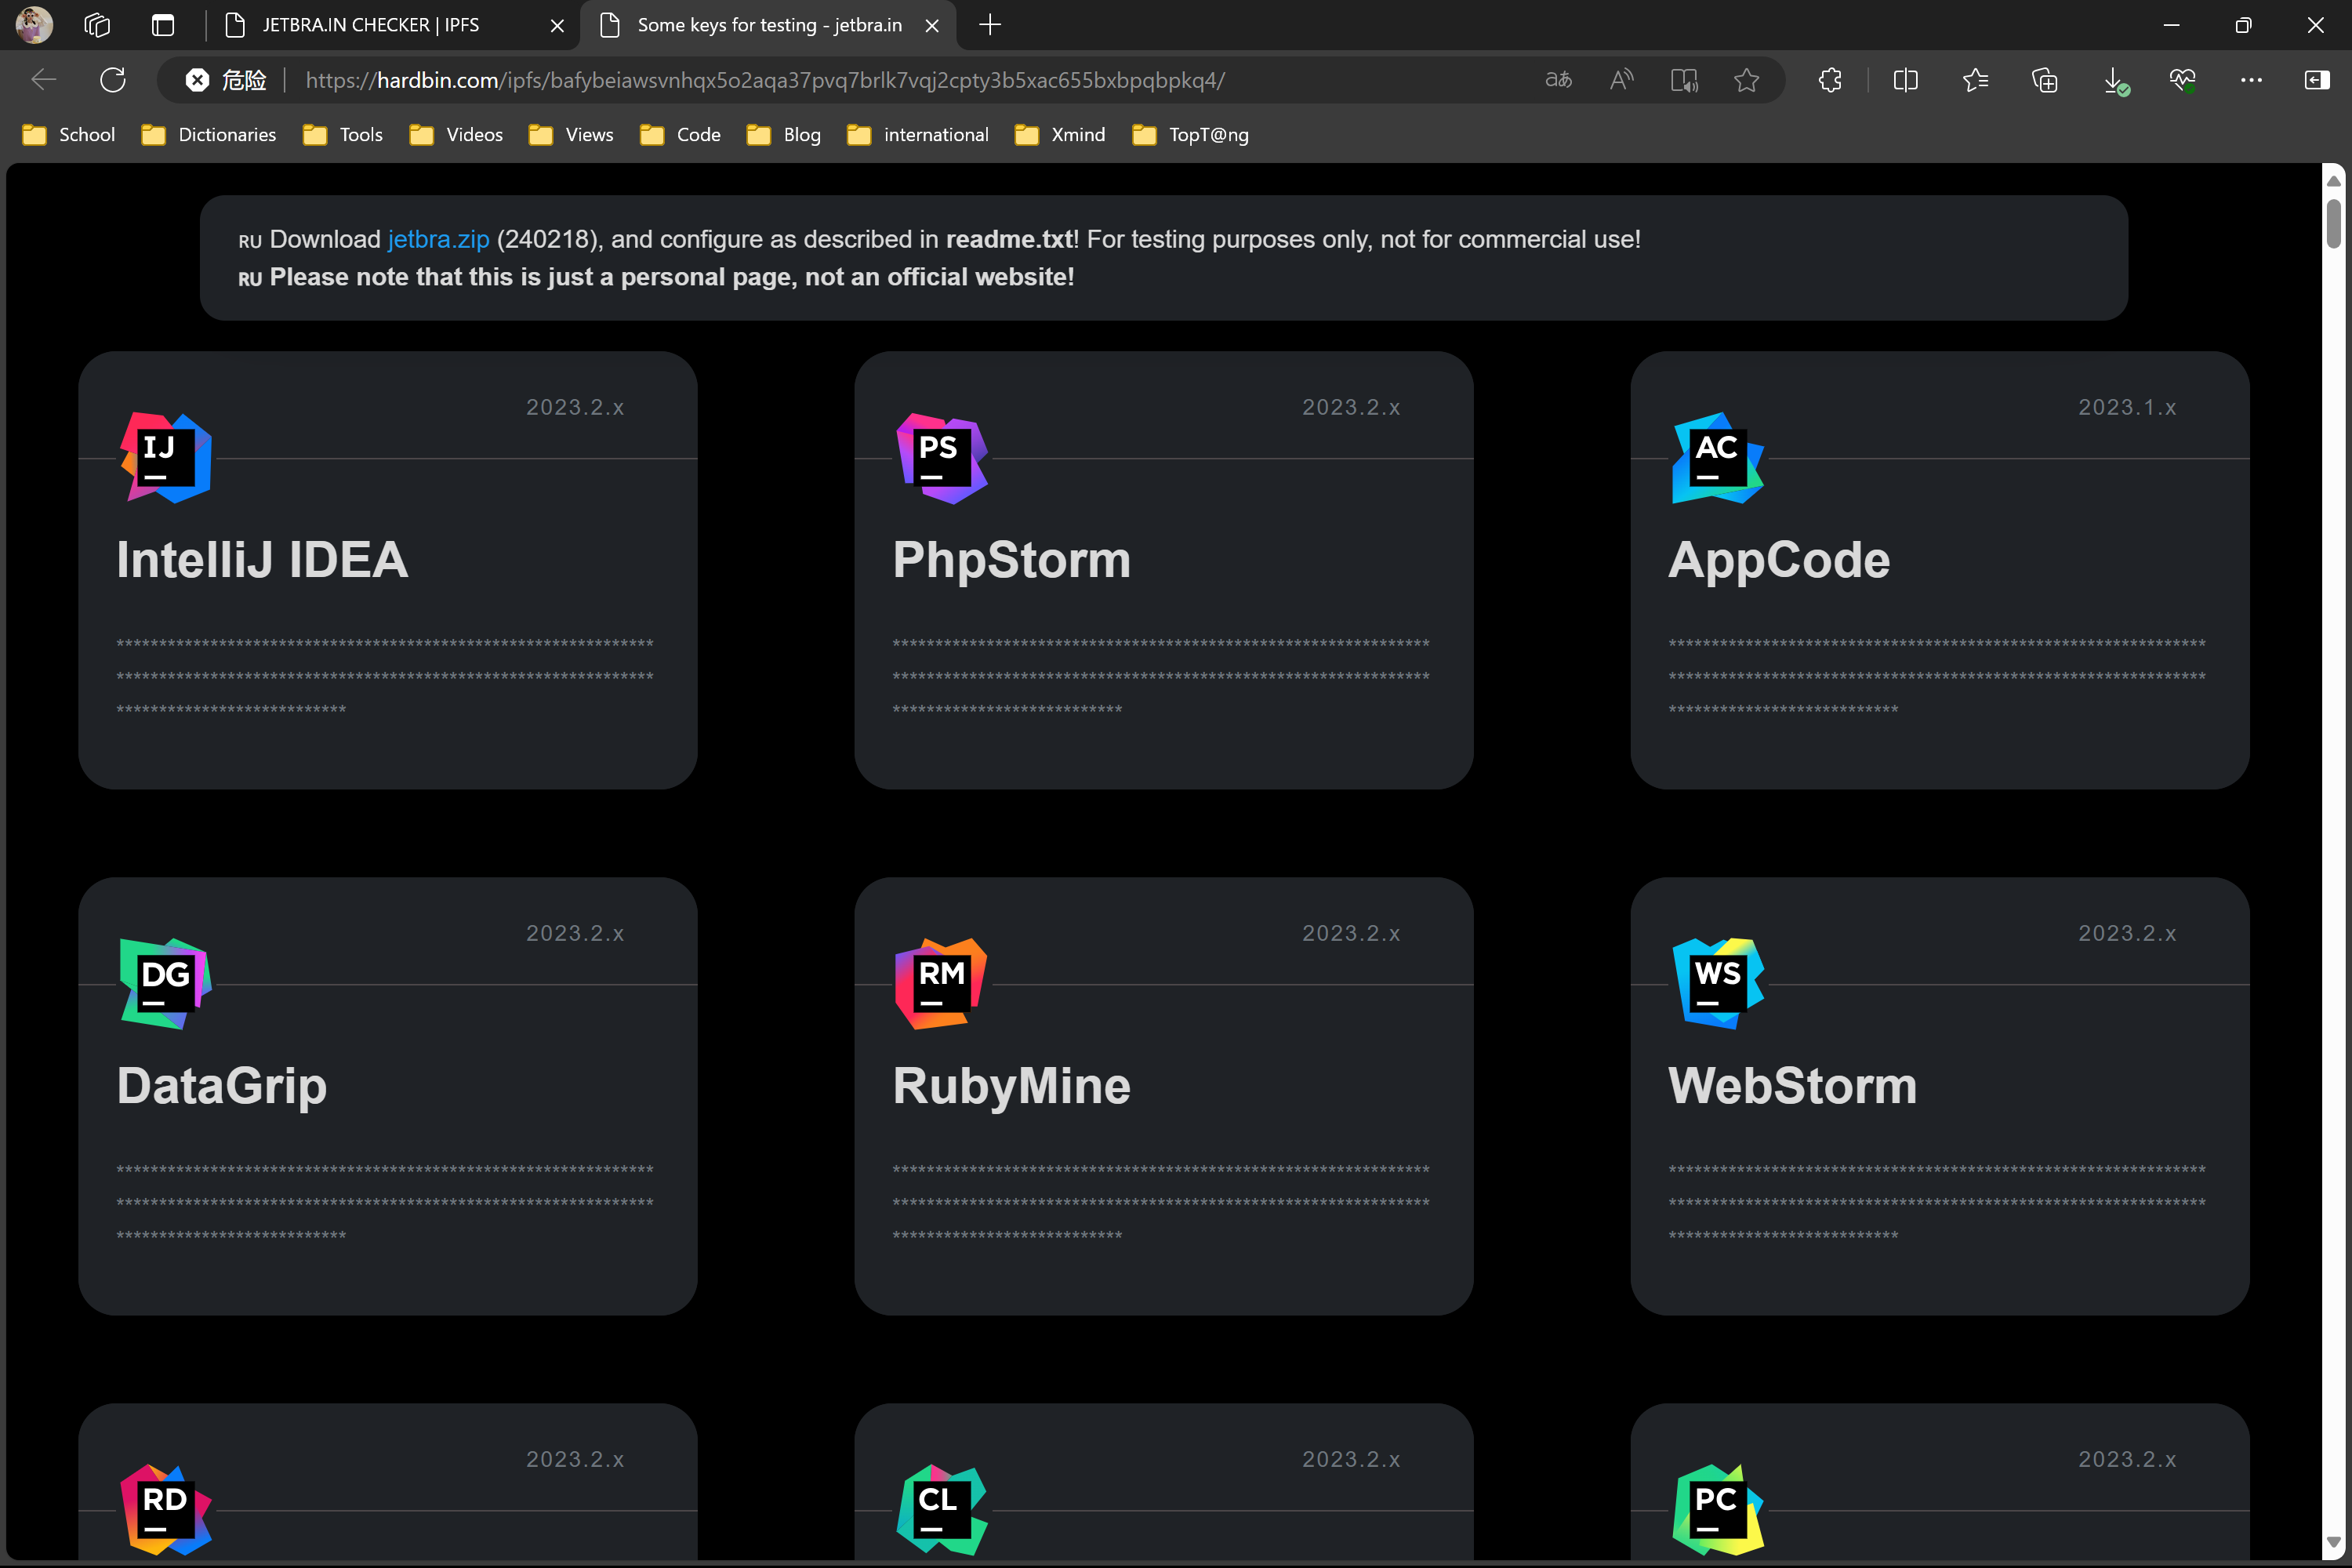
Task: Click the WebStorm heading
Action: [x=1793, y=1086]
